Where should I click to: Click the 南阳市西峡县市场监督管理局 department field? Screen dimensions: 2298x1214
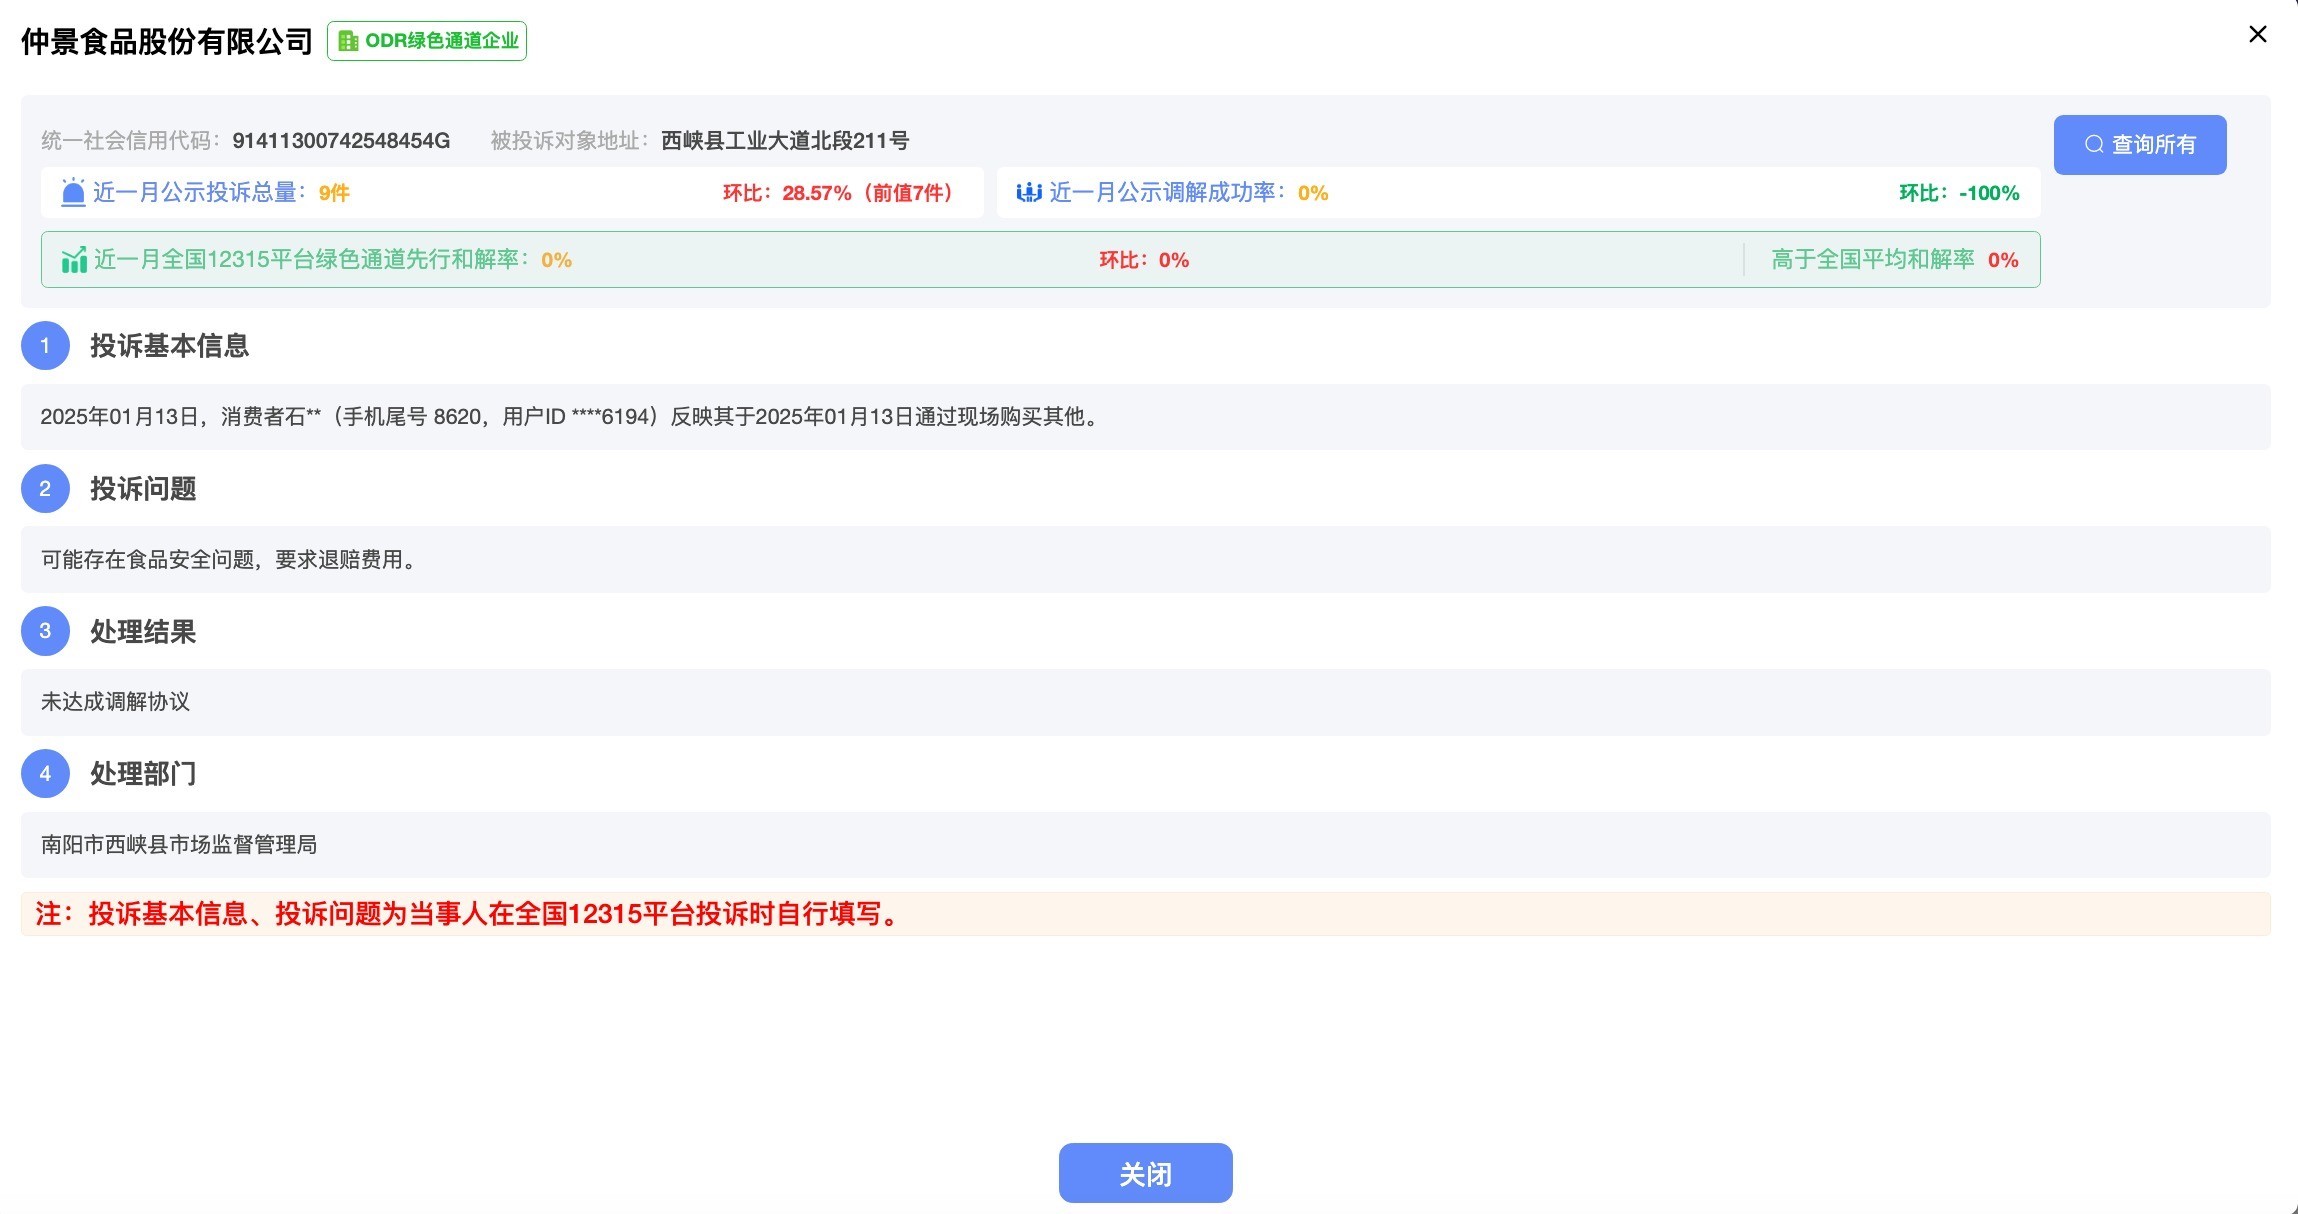[179, 845]
